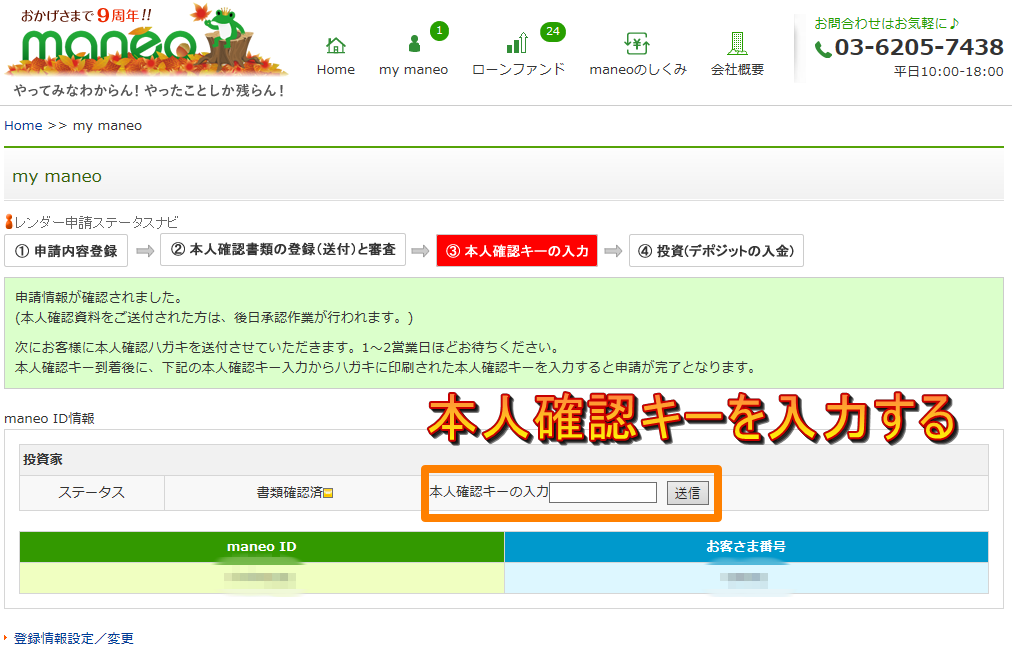Click the レンダー申請ステータスナビ label
Screen dimensions: 1012x669
tap(96, 223)
